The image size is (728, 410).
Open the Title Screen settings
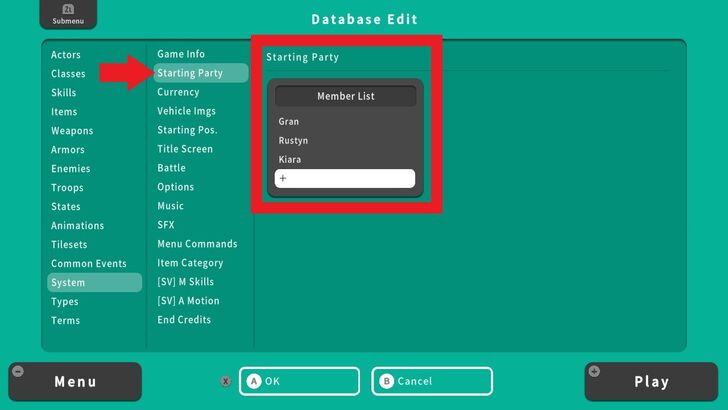185,149
